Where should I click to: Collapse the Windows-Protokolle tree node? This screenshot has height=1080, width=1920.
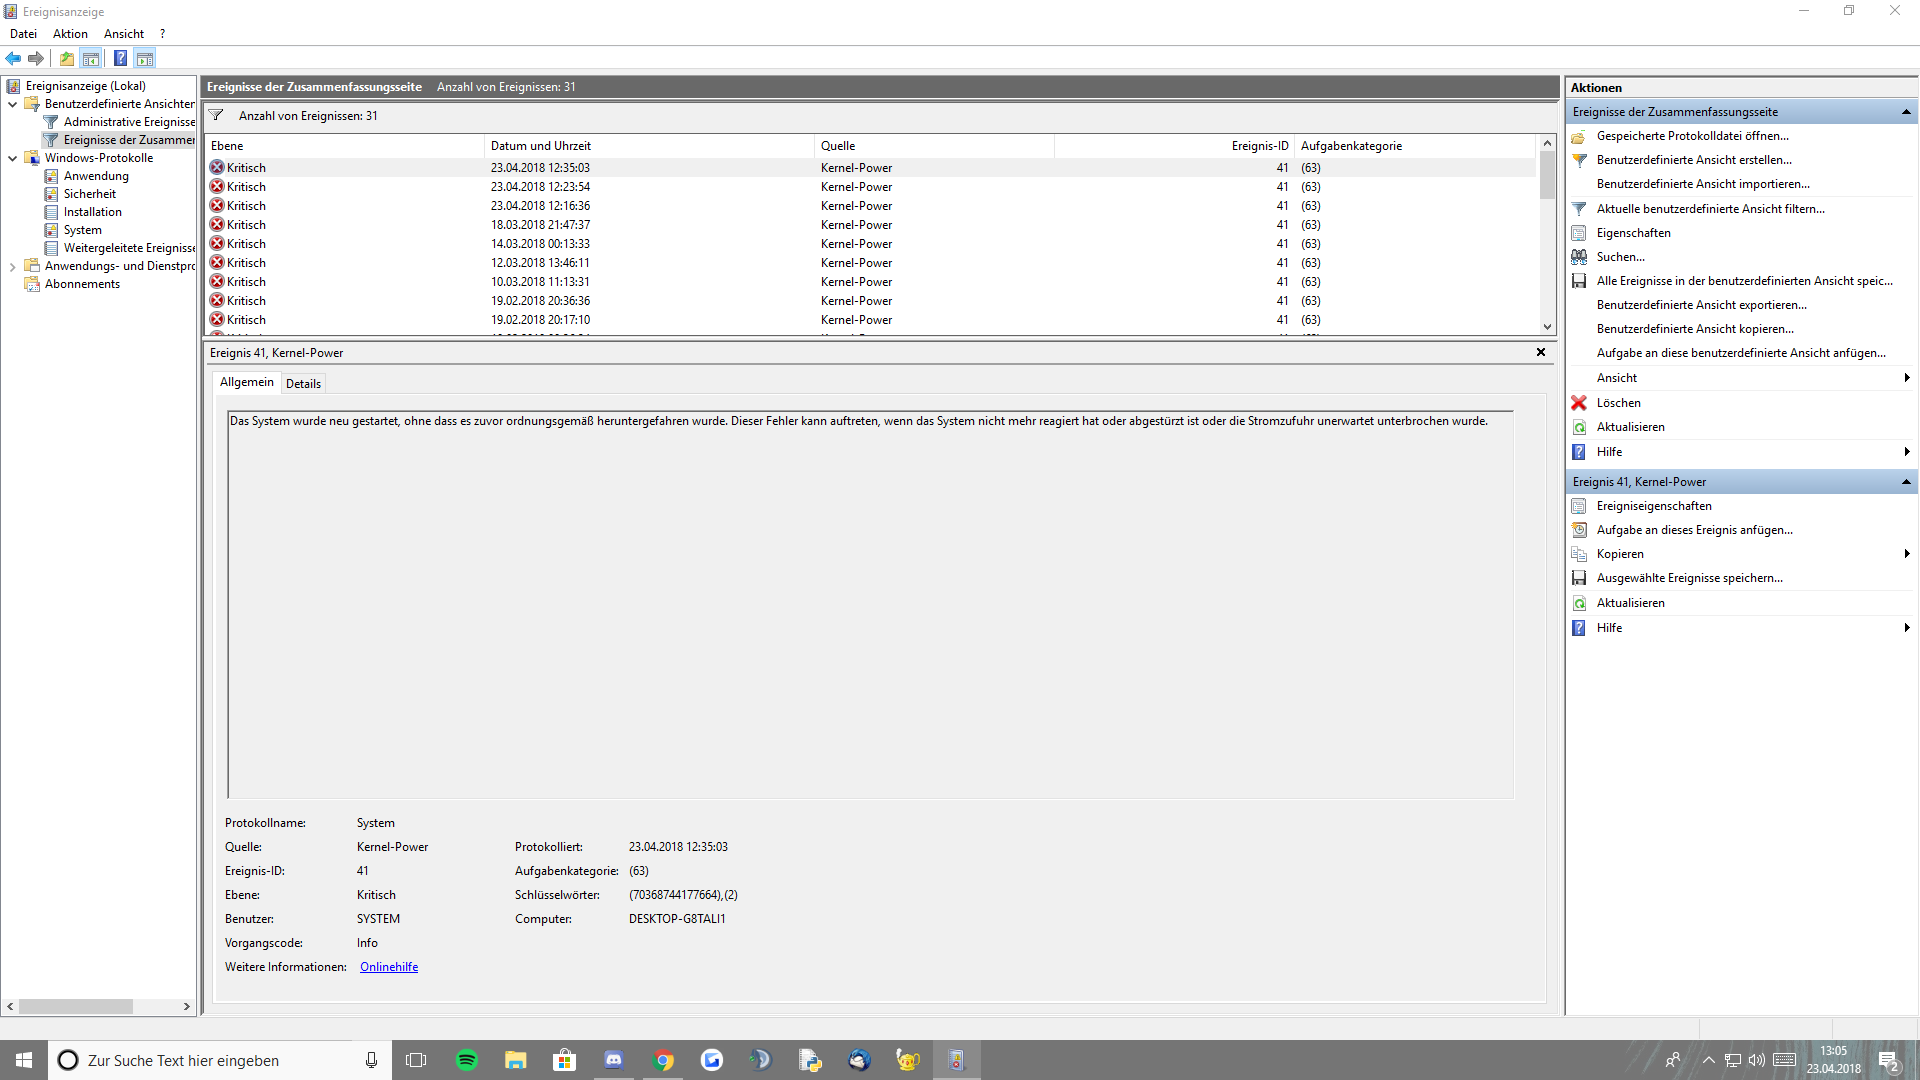12,158
